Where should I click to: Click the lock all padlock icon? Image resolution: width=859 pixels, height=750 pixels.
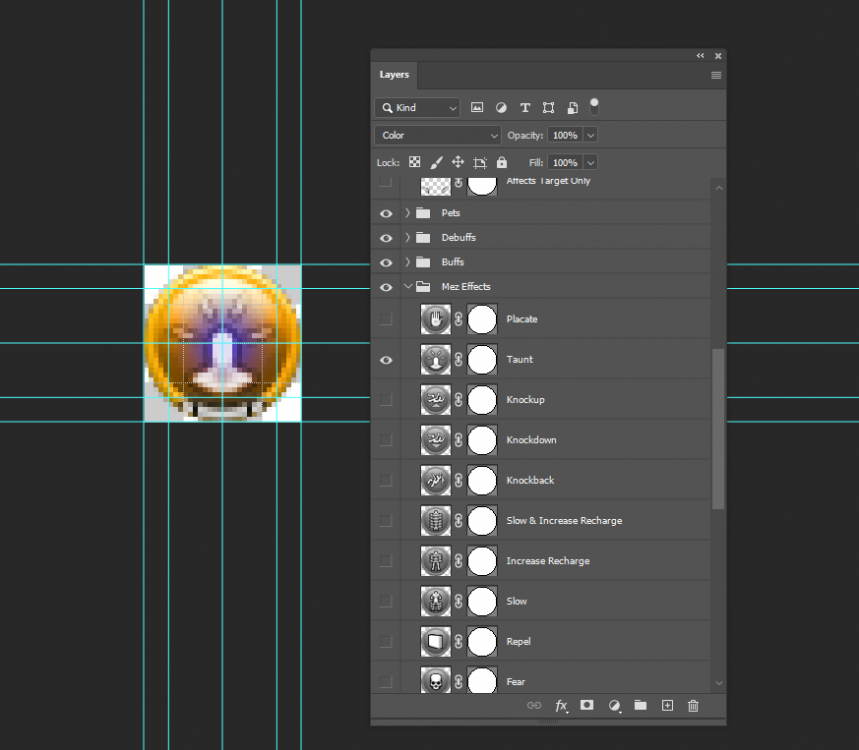502,162
